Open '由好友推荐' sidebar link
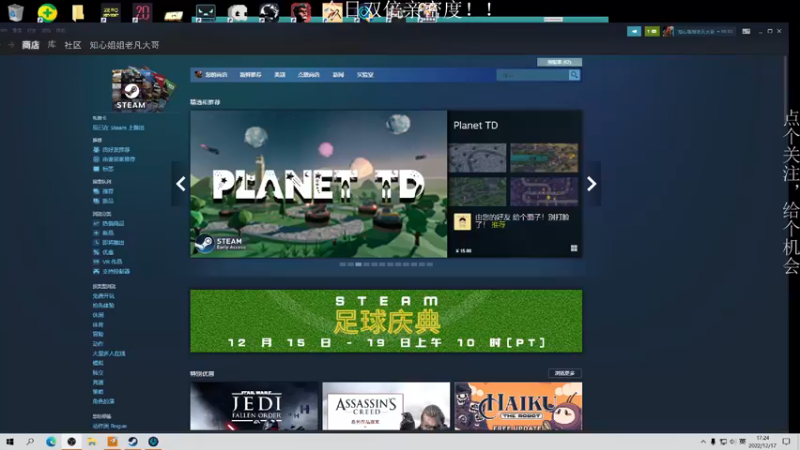Screen dimensions: 800x450 click(116, 150)
